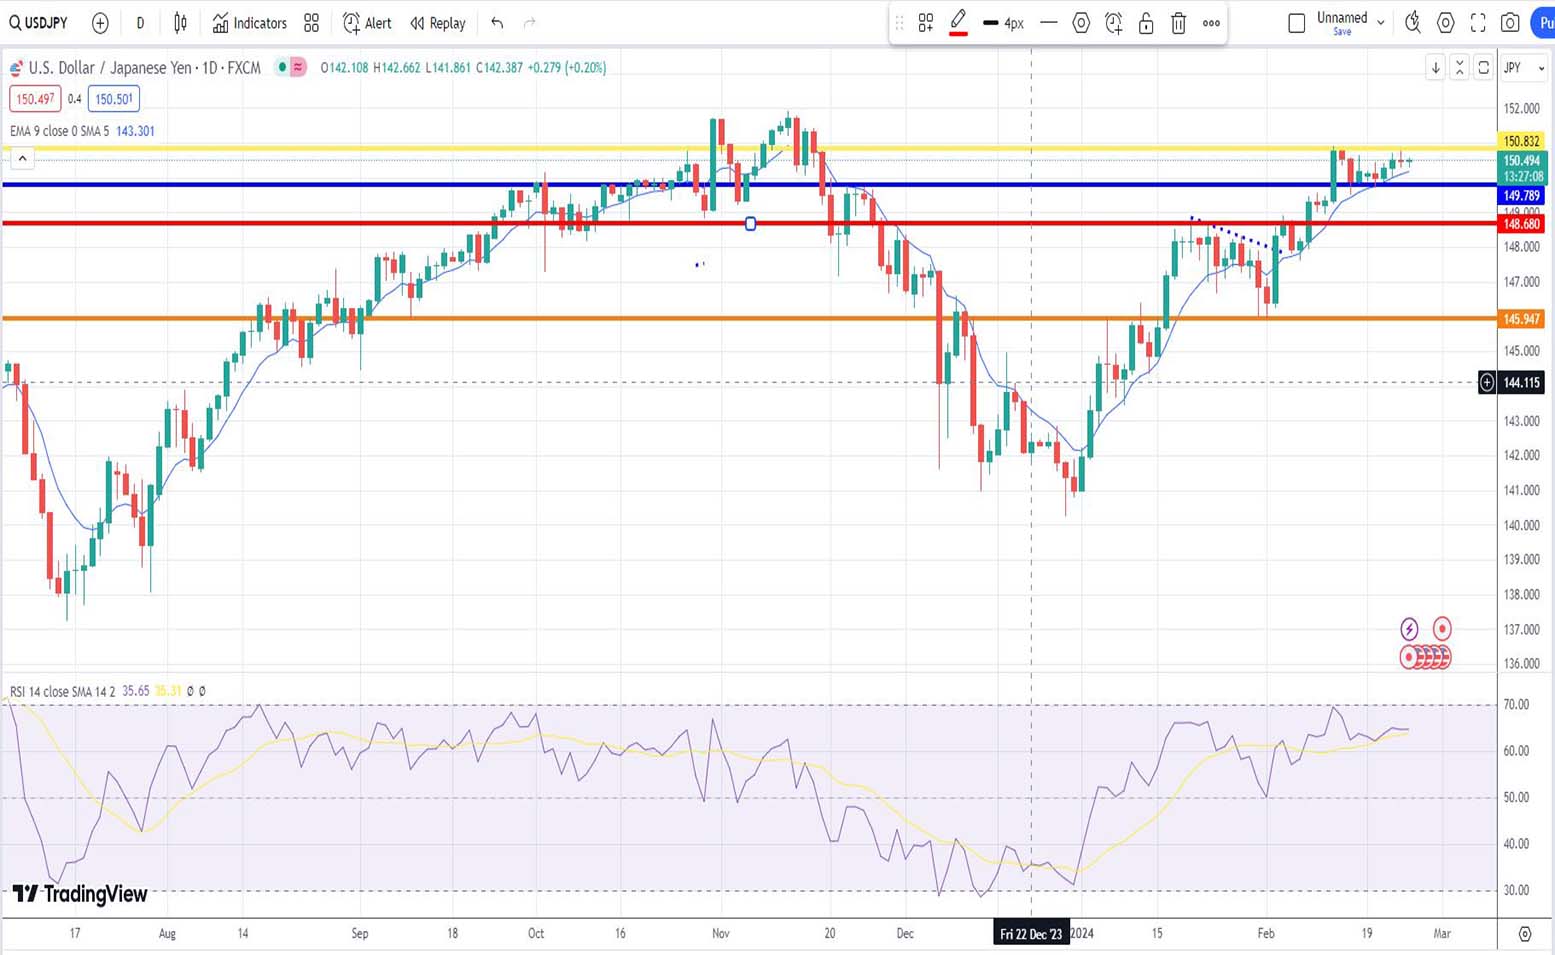Viewport: 1555px width, 955px height.
Task: Lock the selected drawing with padlock icon
Action: (1146, 23)
